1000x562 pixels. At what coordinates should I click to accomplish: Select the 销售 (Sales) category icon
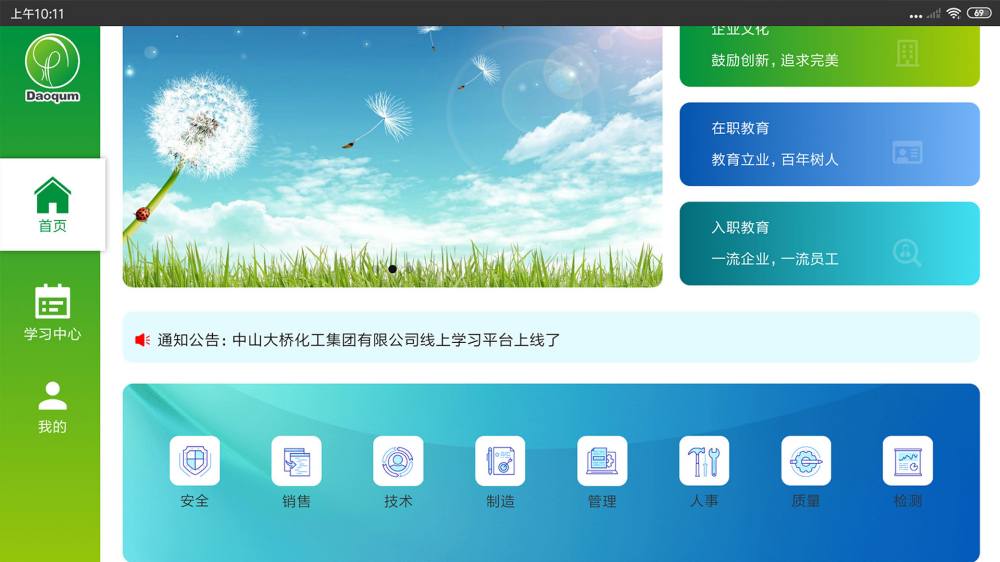[296, 461]
